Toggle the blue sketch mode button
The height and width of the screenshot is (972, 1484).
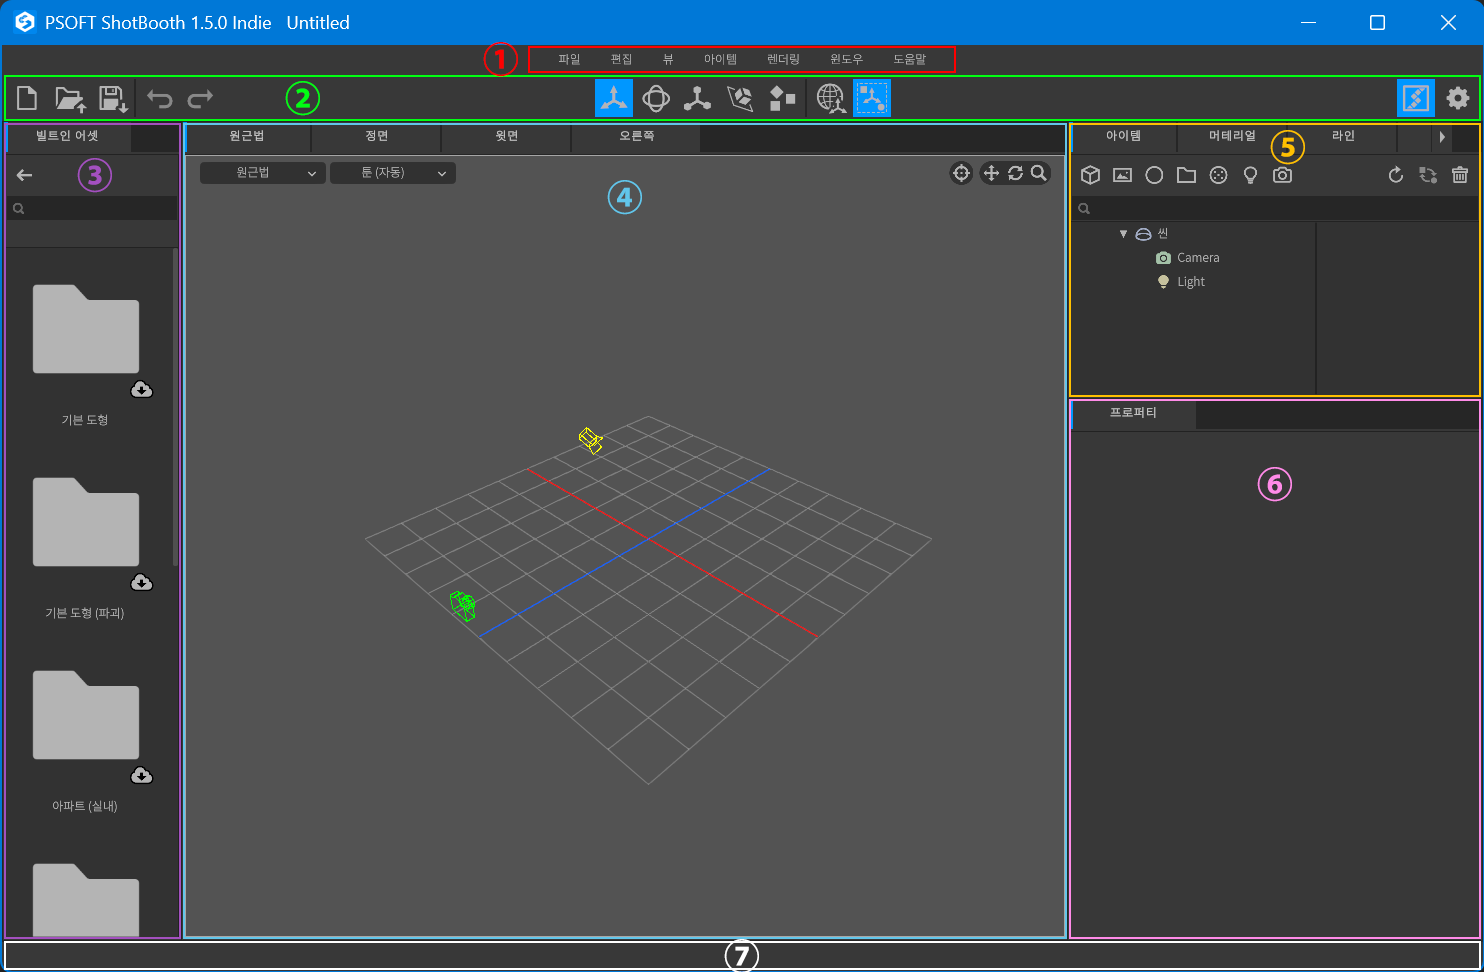coord(1415,98)
